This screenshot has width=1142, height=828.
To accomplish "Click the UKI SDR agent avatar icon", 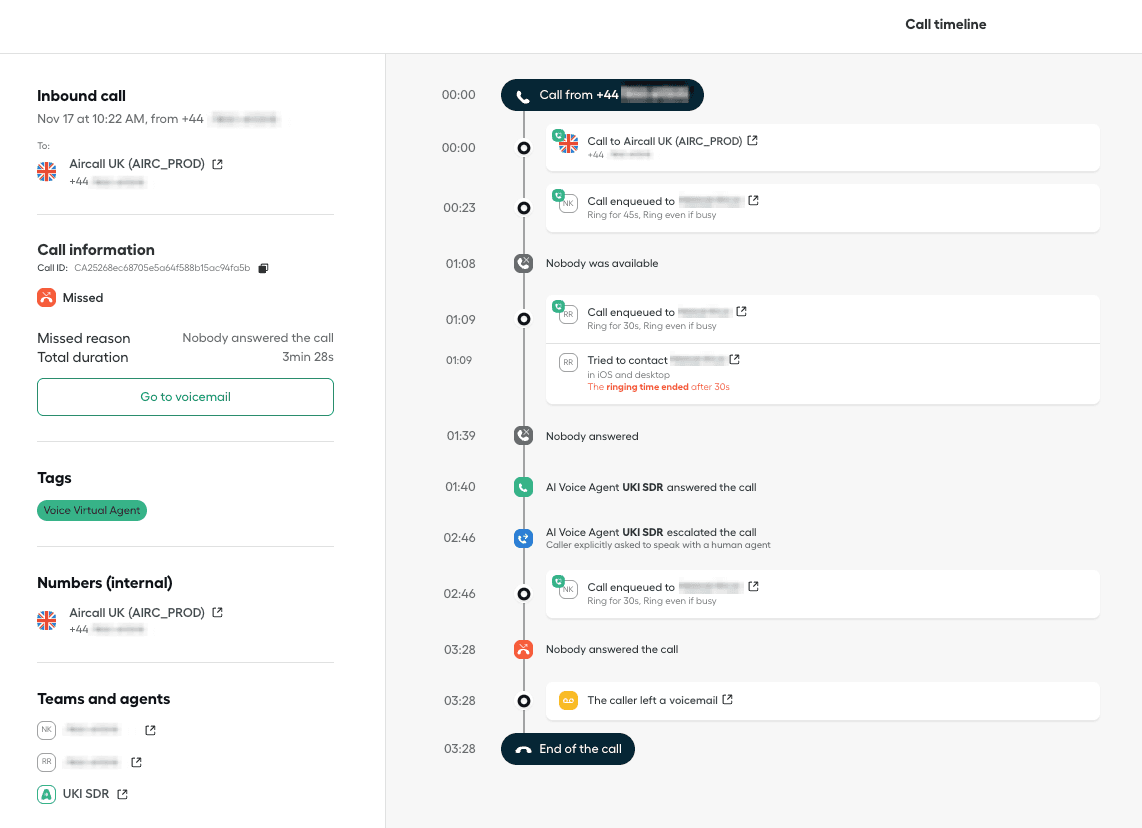I will [x=46, y=793].
